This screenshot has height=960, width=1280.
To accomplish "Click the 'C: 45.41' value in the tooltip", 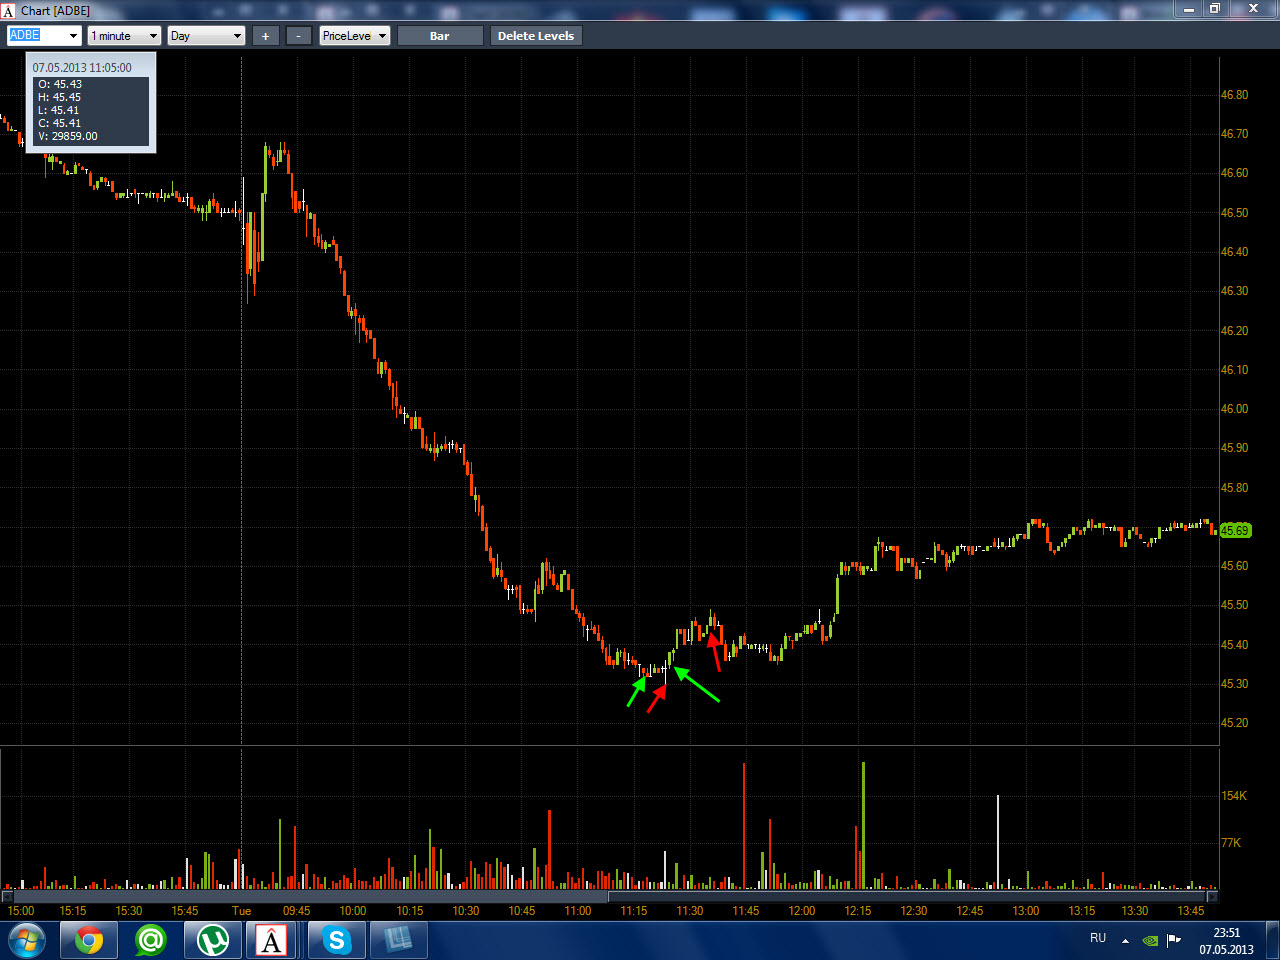I will pyautogui.click(x=60, y=124).
